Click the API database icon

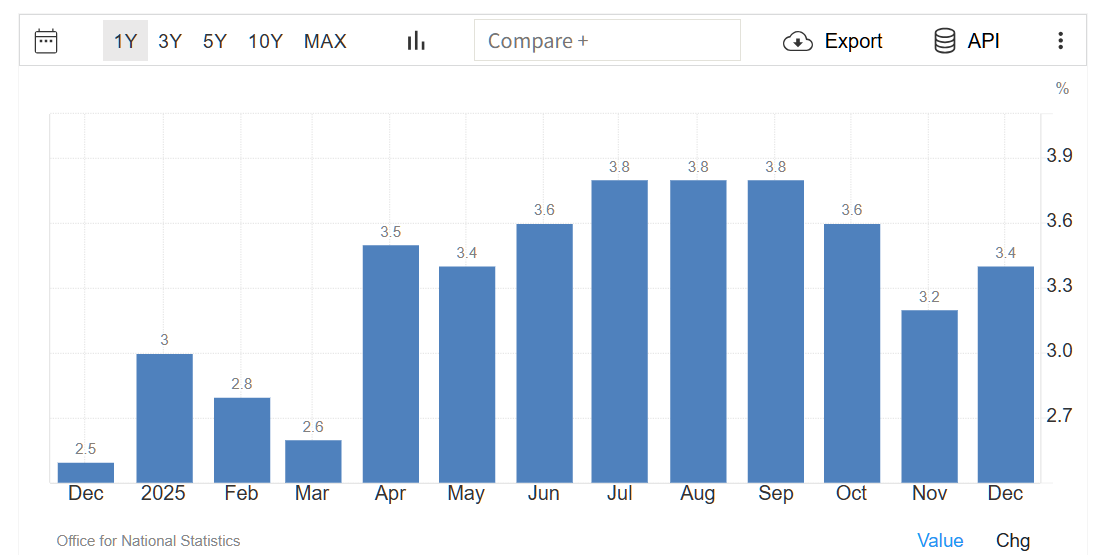click(x=944, y=41)
